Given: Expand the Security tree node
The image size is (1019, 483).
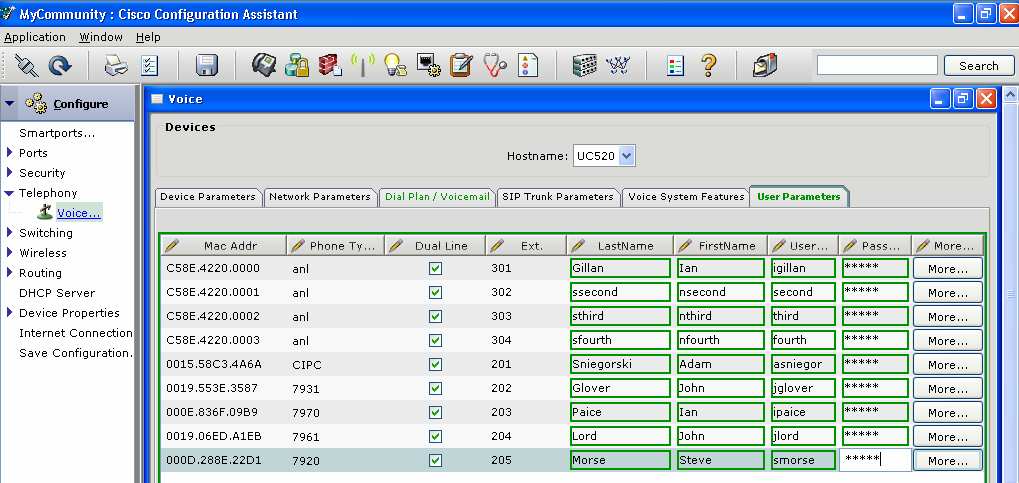Looking at the screenshot, I should point(9,173).
